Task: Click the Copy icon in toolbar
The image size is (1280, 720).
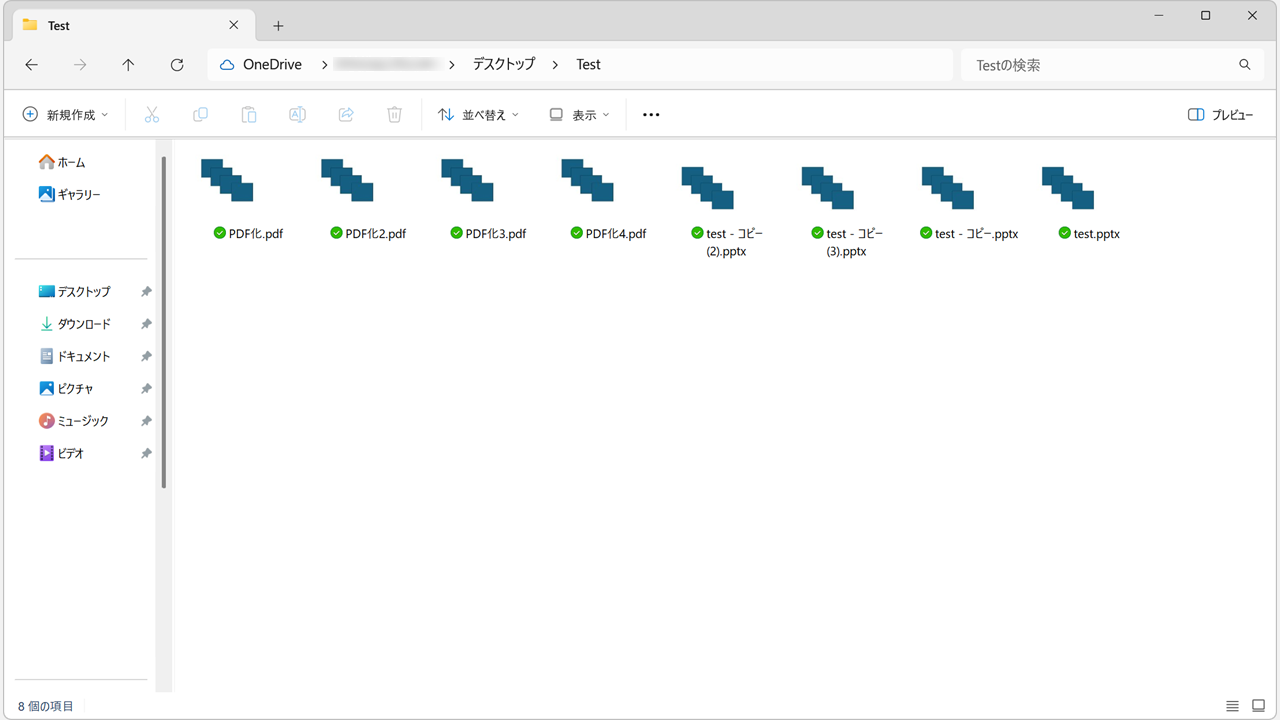Action: pyautogui.click(x=200, y=115)
